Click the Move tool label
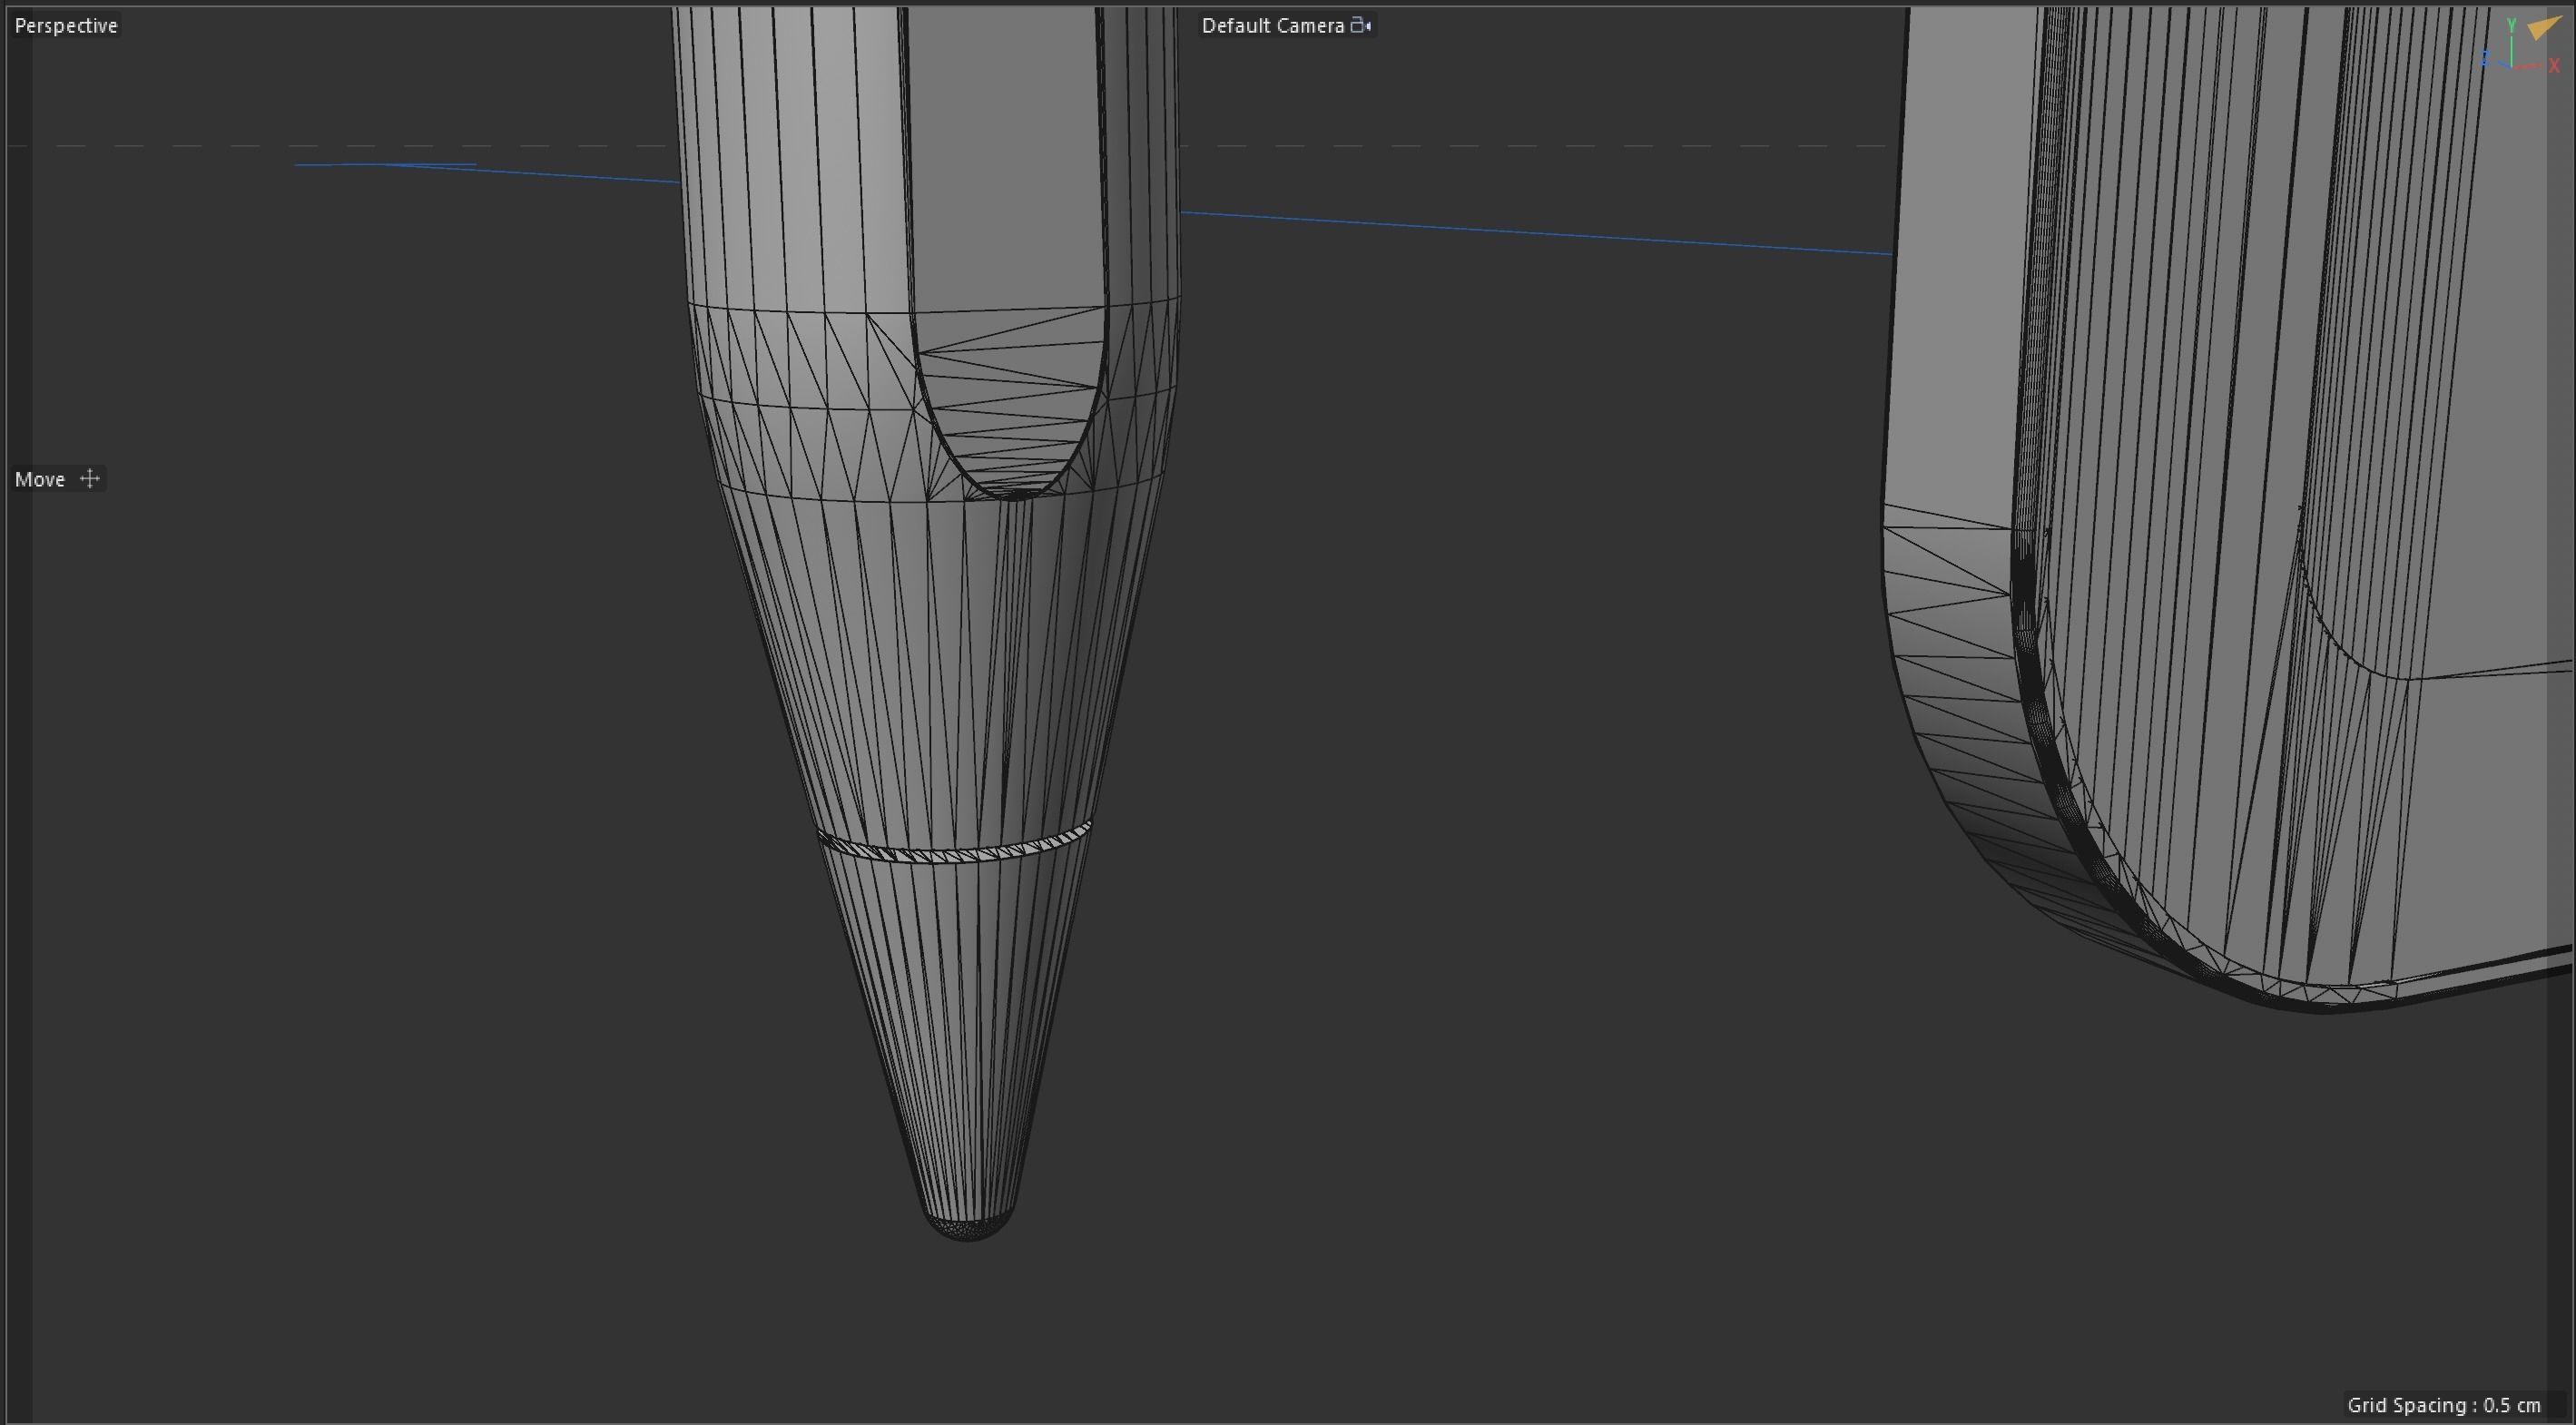 (40, 479)
